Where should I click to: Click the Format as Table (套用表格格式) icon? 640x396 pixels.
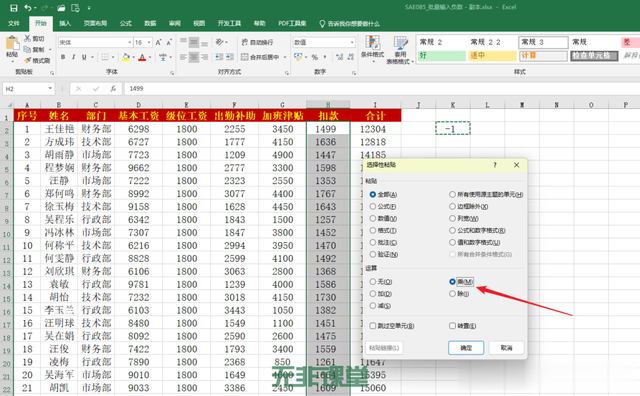tap(401, 43)
